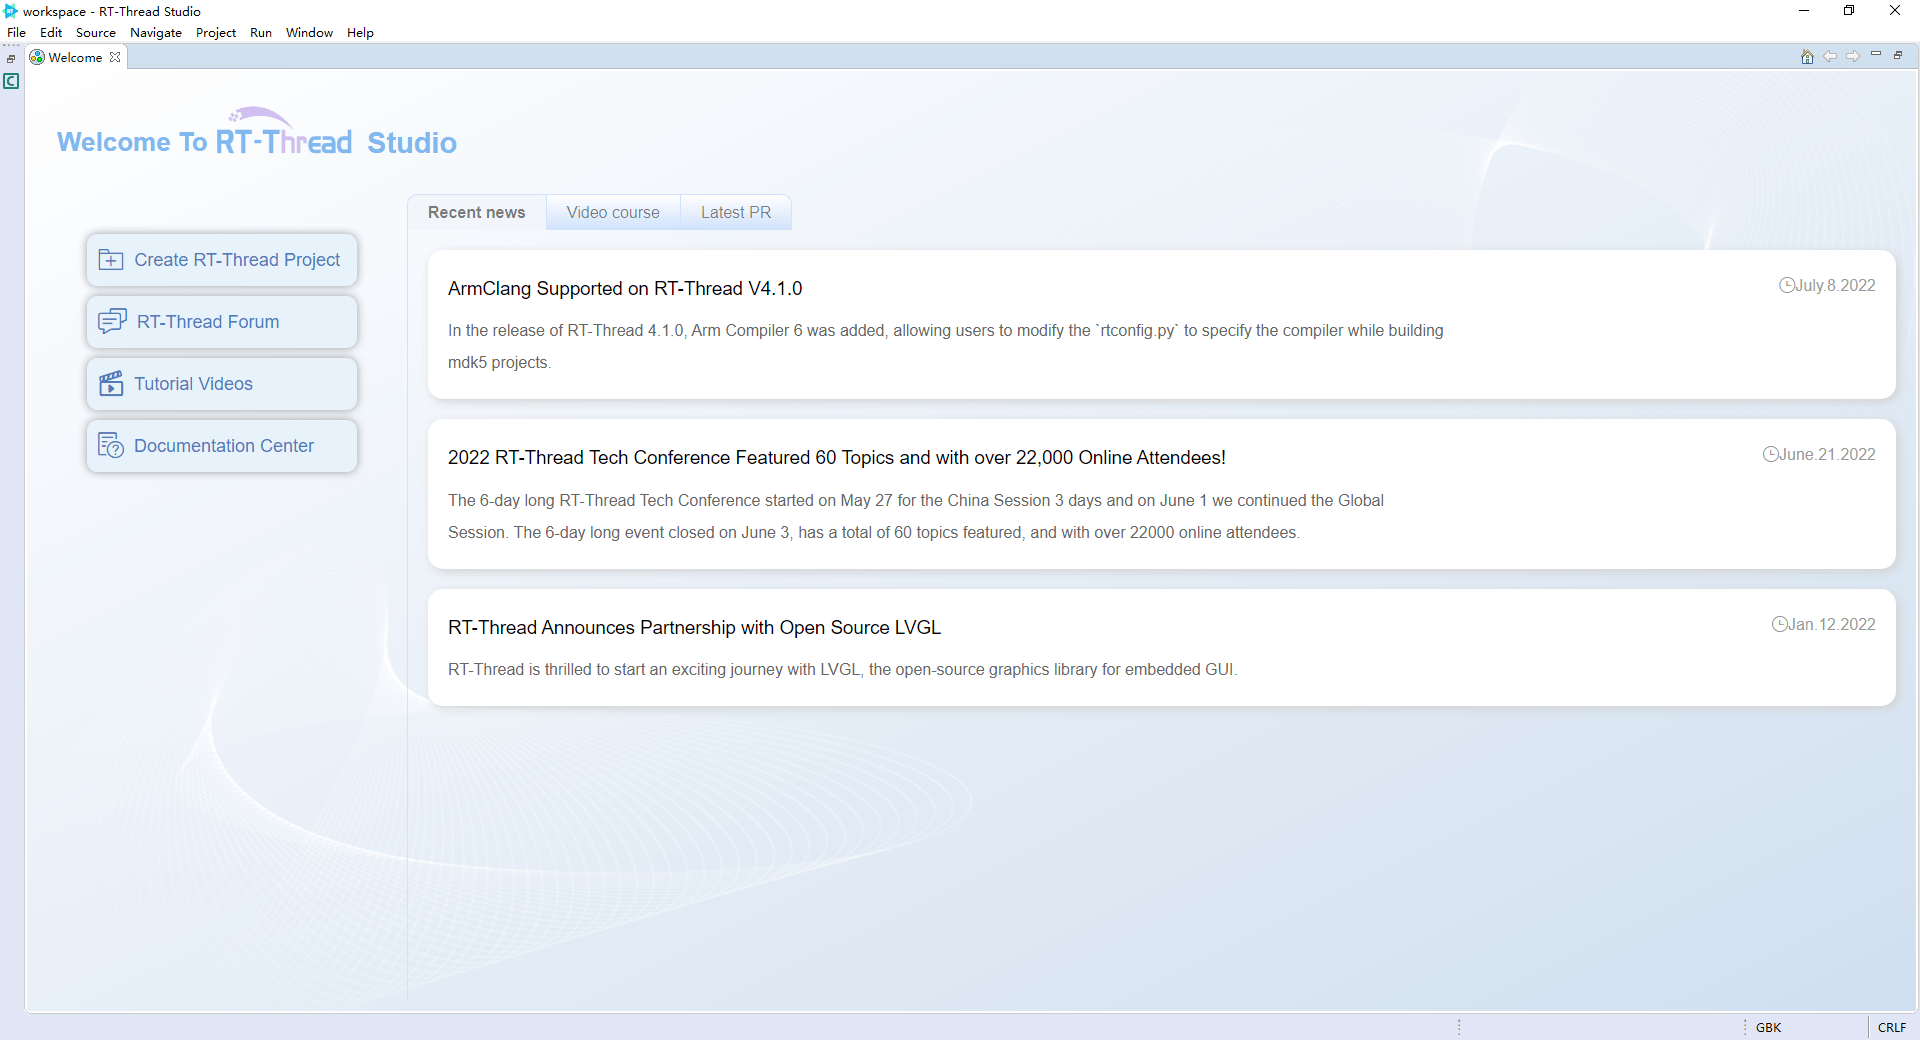Minimize the Welcome view panel

pyautogui.click(x=1876, y=55)
